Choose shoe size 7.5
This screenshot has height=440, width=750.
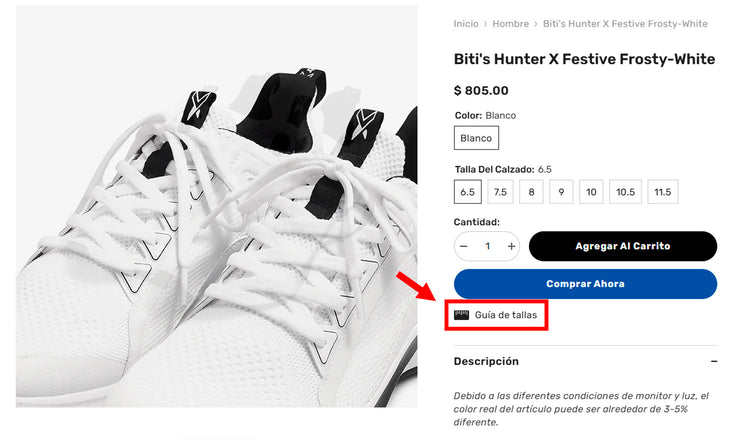pyautogui.click(x=500, y=192)
